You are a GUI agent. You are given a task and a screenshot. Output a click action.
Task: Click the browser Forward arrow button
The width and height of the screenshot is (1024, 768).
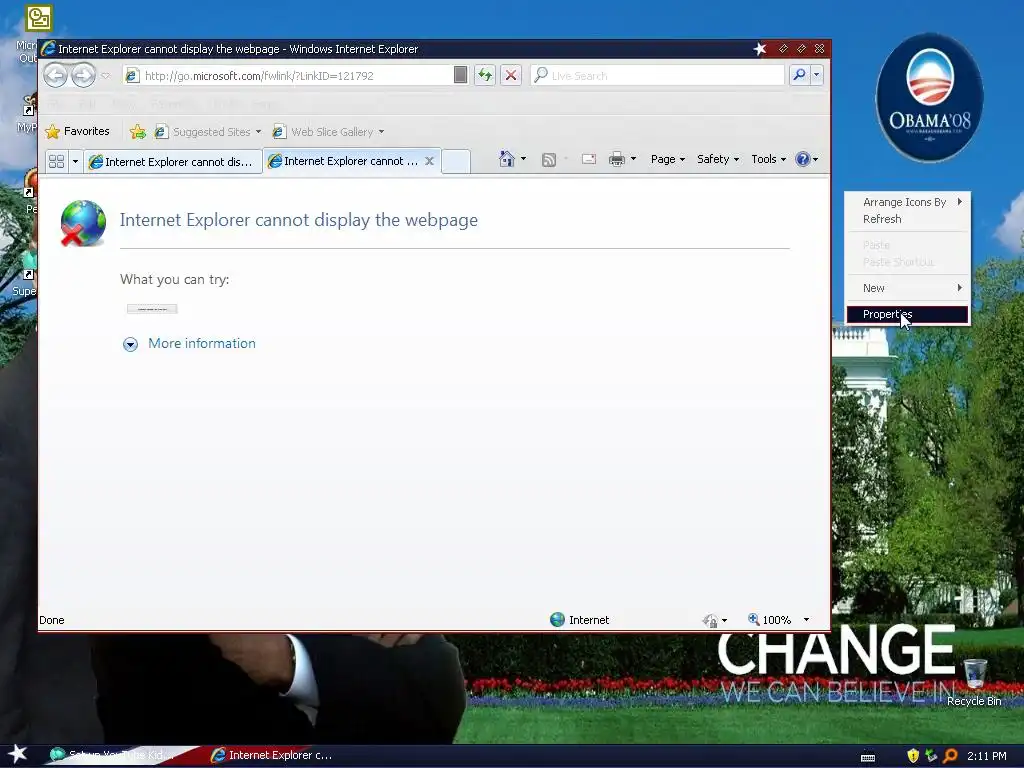83,75
